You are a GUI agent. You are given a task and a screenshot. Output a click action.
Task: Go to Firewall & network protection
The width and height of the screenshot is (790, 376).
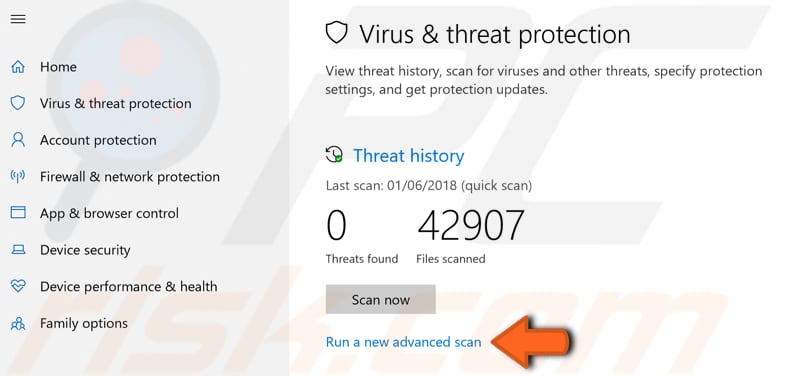tap(130, 177)
